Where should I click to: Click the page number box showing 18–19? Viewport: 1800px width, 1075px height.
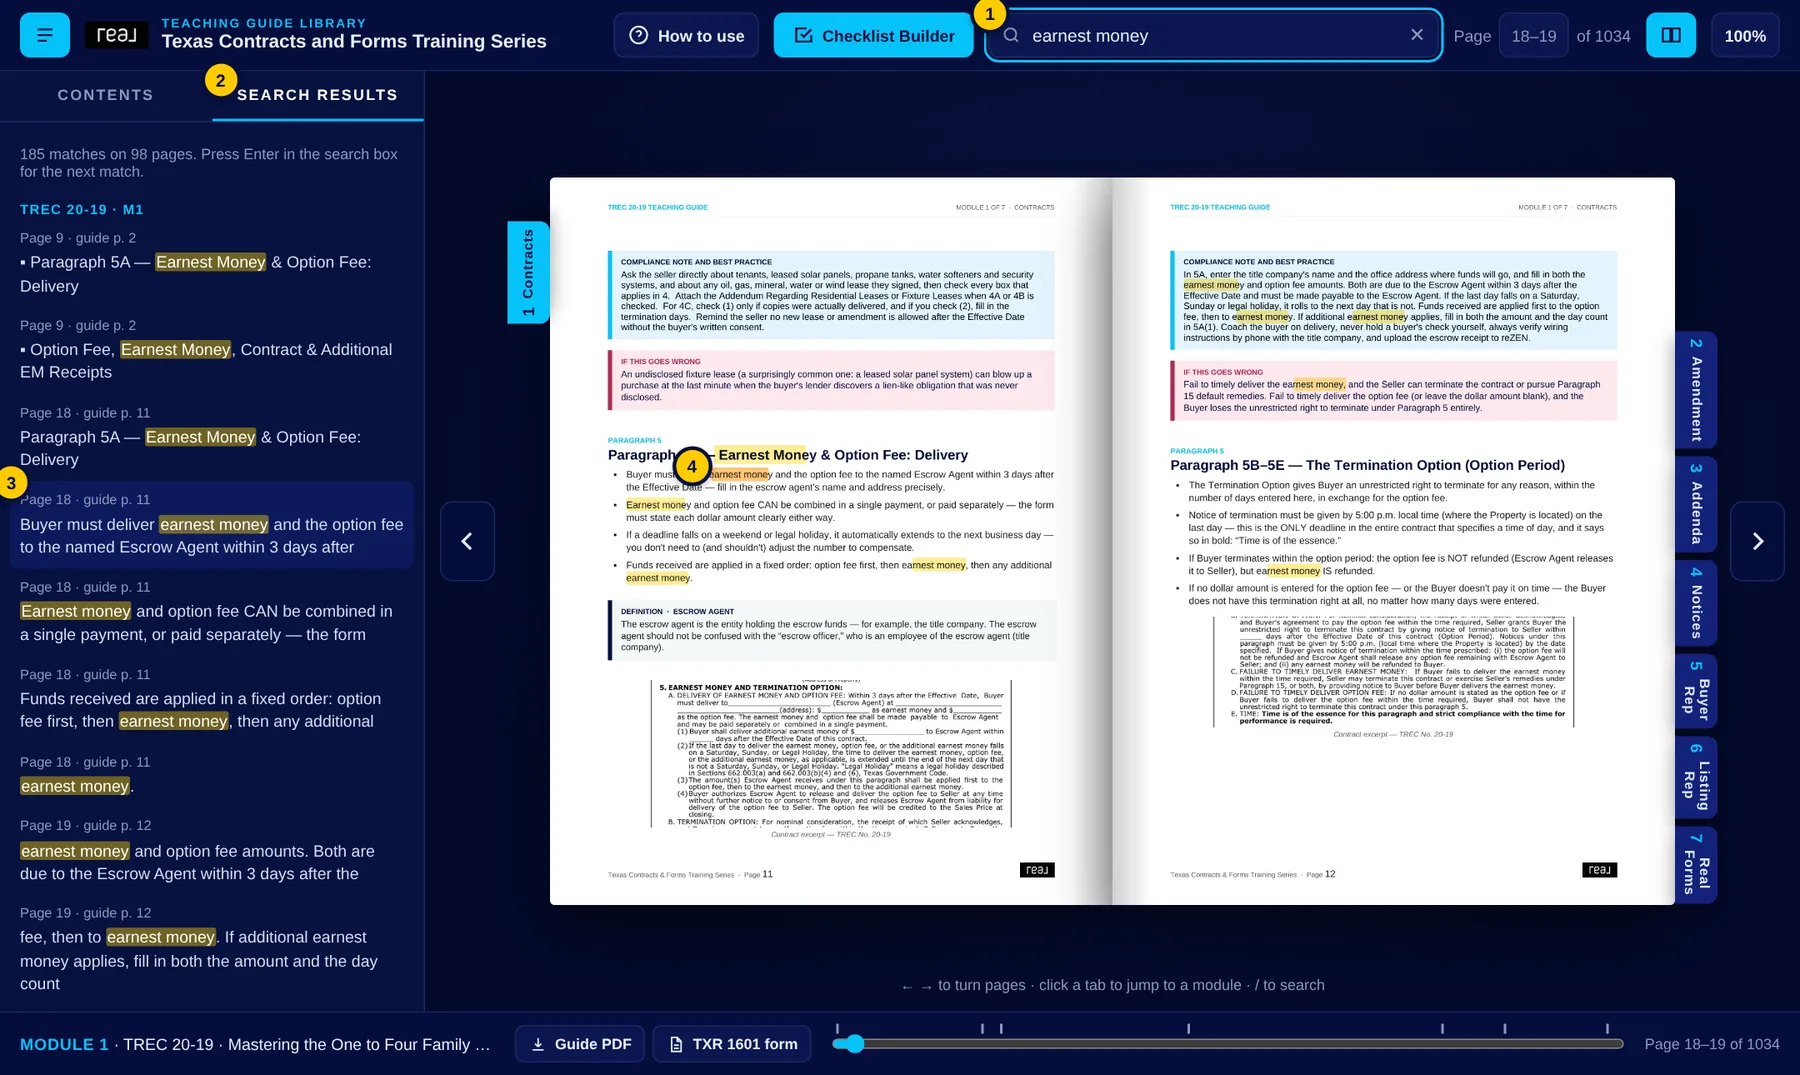pyautogui.click(x=1533, y=36)
